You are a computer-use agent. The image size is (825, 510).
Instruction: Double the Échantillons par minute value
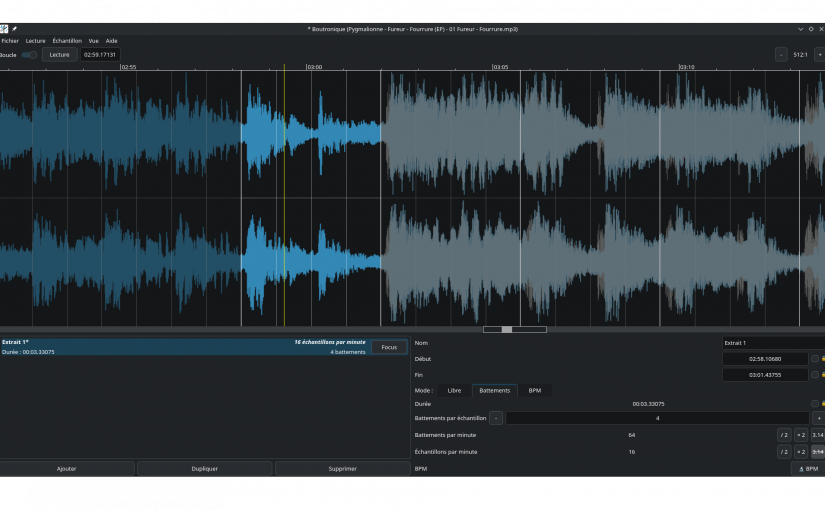pyautogui.click(x=801, y=452)
